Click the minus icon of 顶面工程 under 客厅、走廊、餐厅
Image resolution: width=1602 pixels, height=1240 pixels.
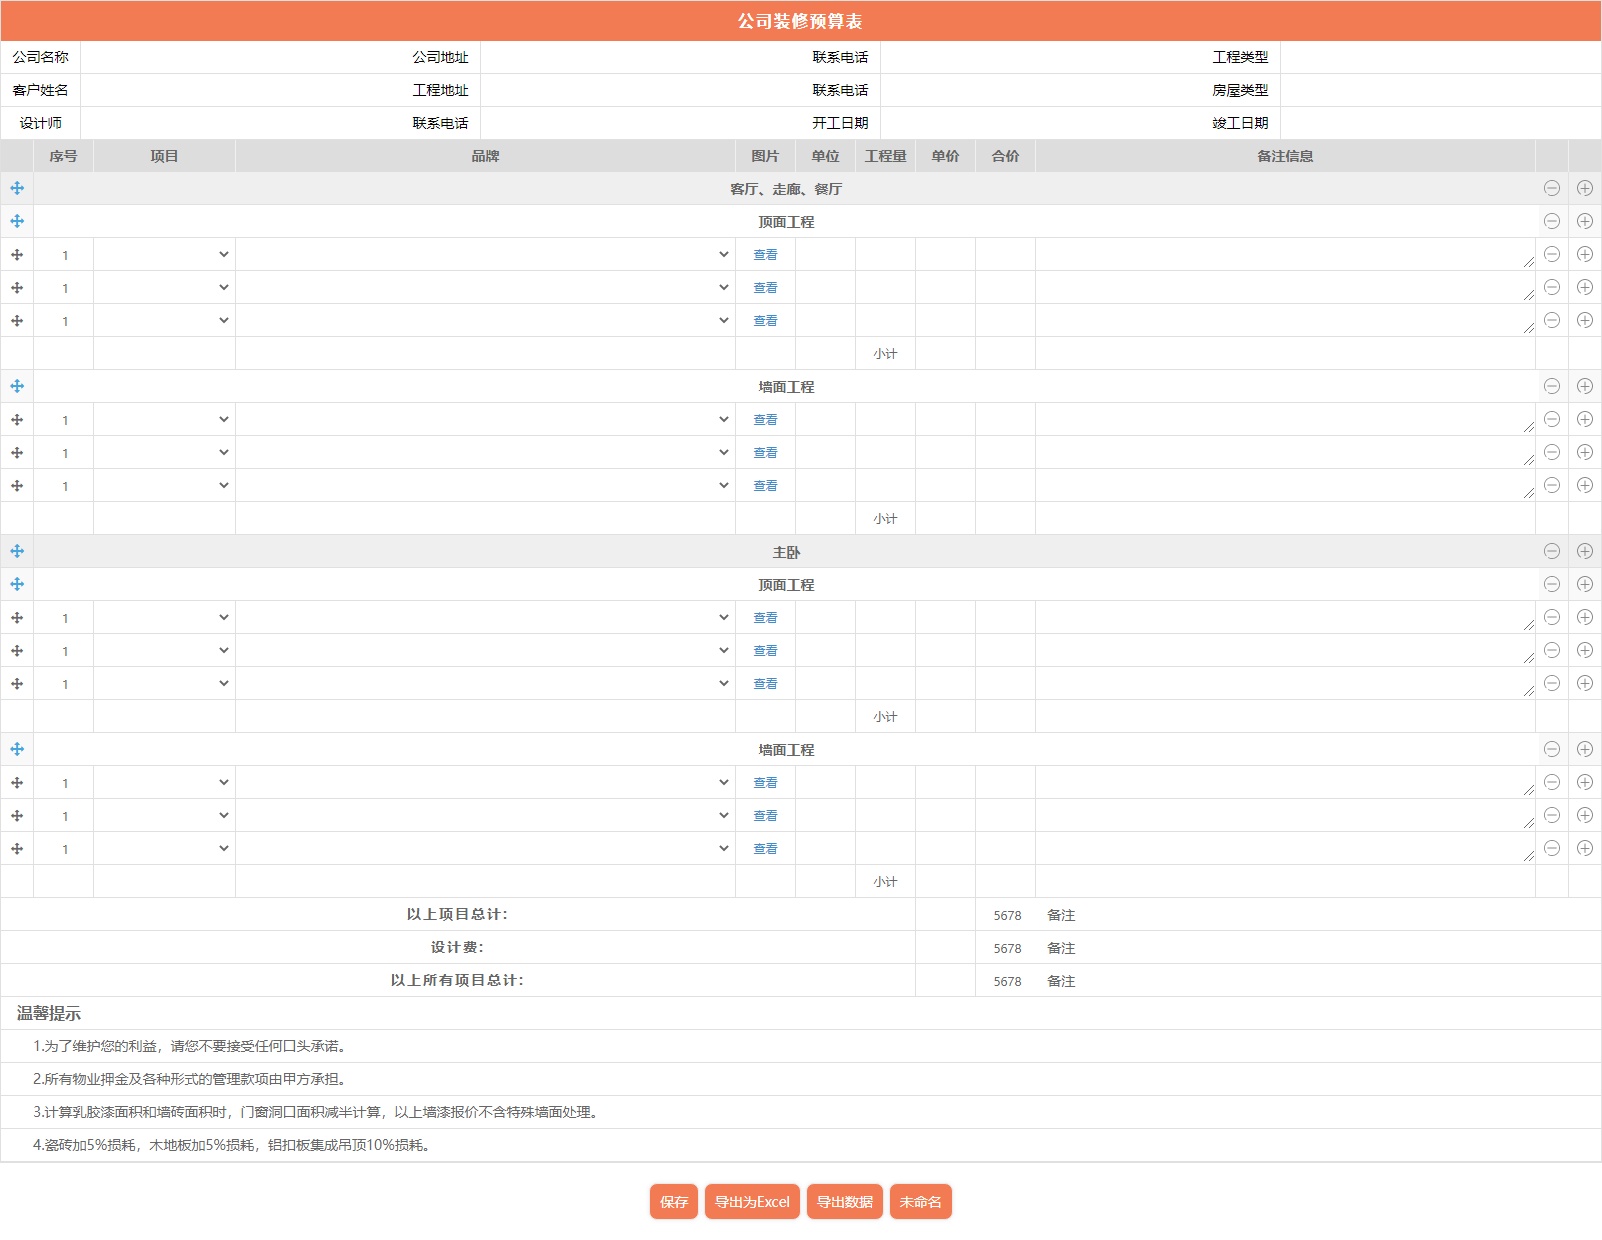pyautogui.click(x=1552, y=221)
